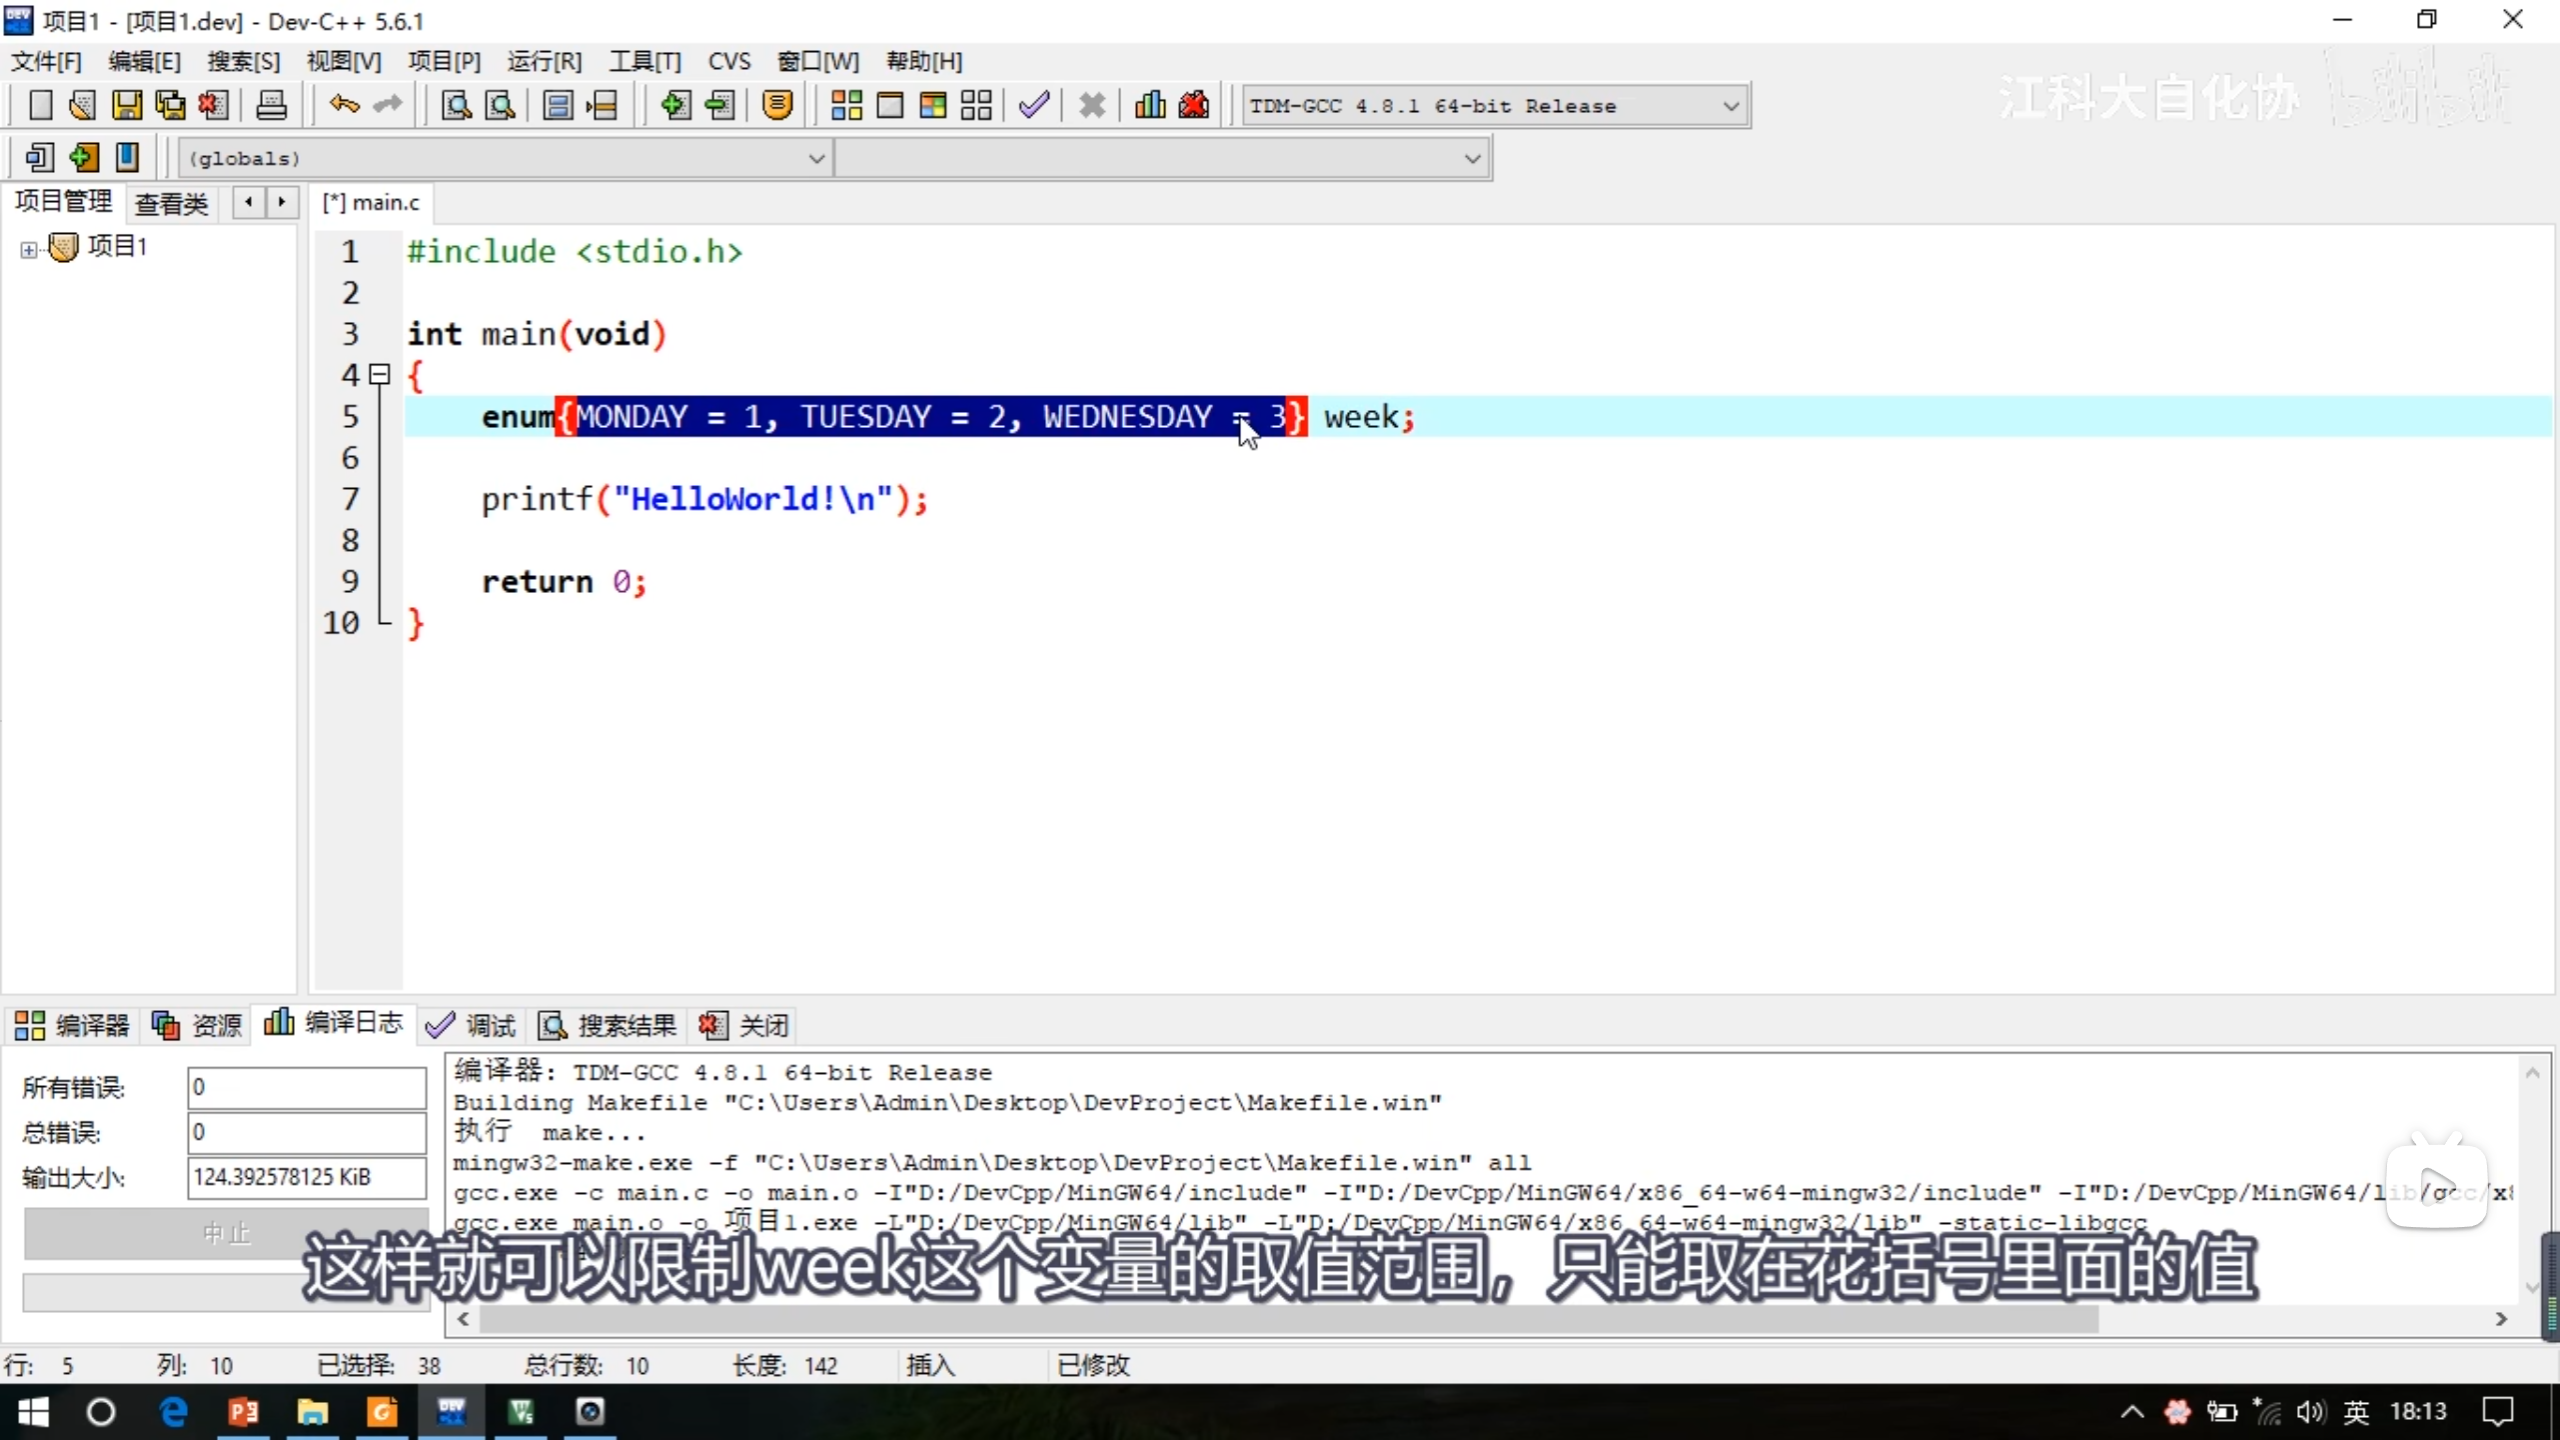Open the (globals) scope dropdown
The height and width of the screenshot is (1440, 2560).
816,158
